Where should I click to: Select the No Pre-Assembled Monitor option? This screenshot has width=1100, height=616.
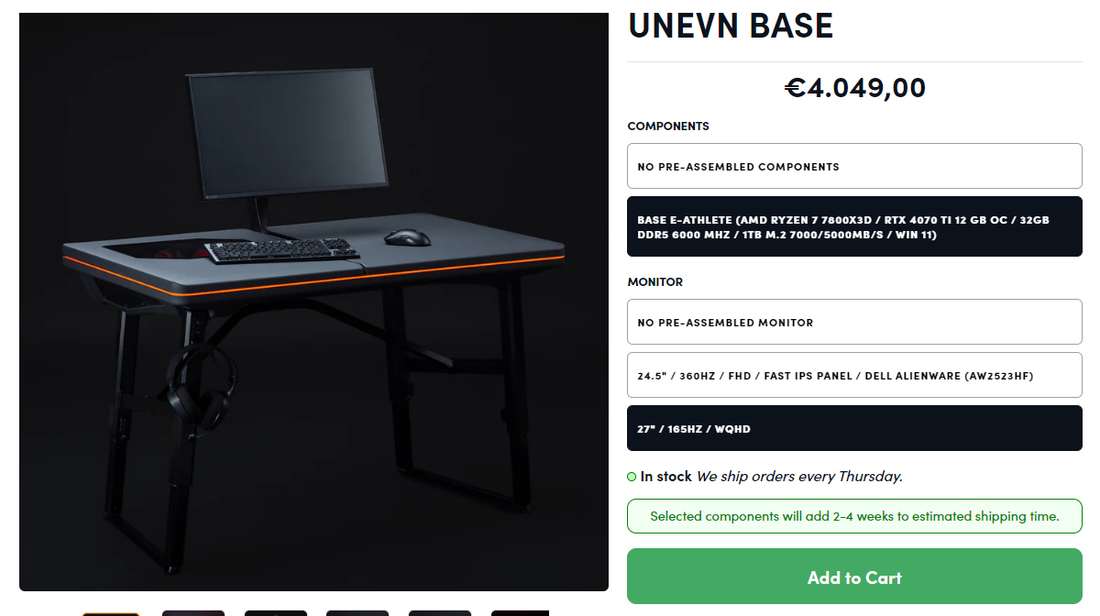click(854, 322)
